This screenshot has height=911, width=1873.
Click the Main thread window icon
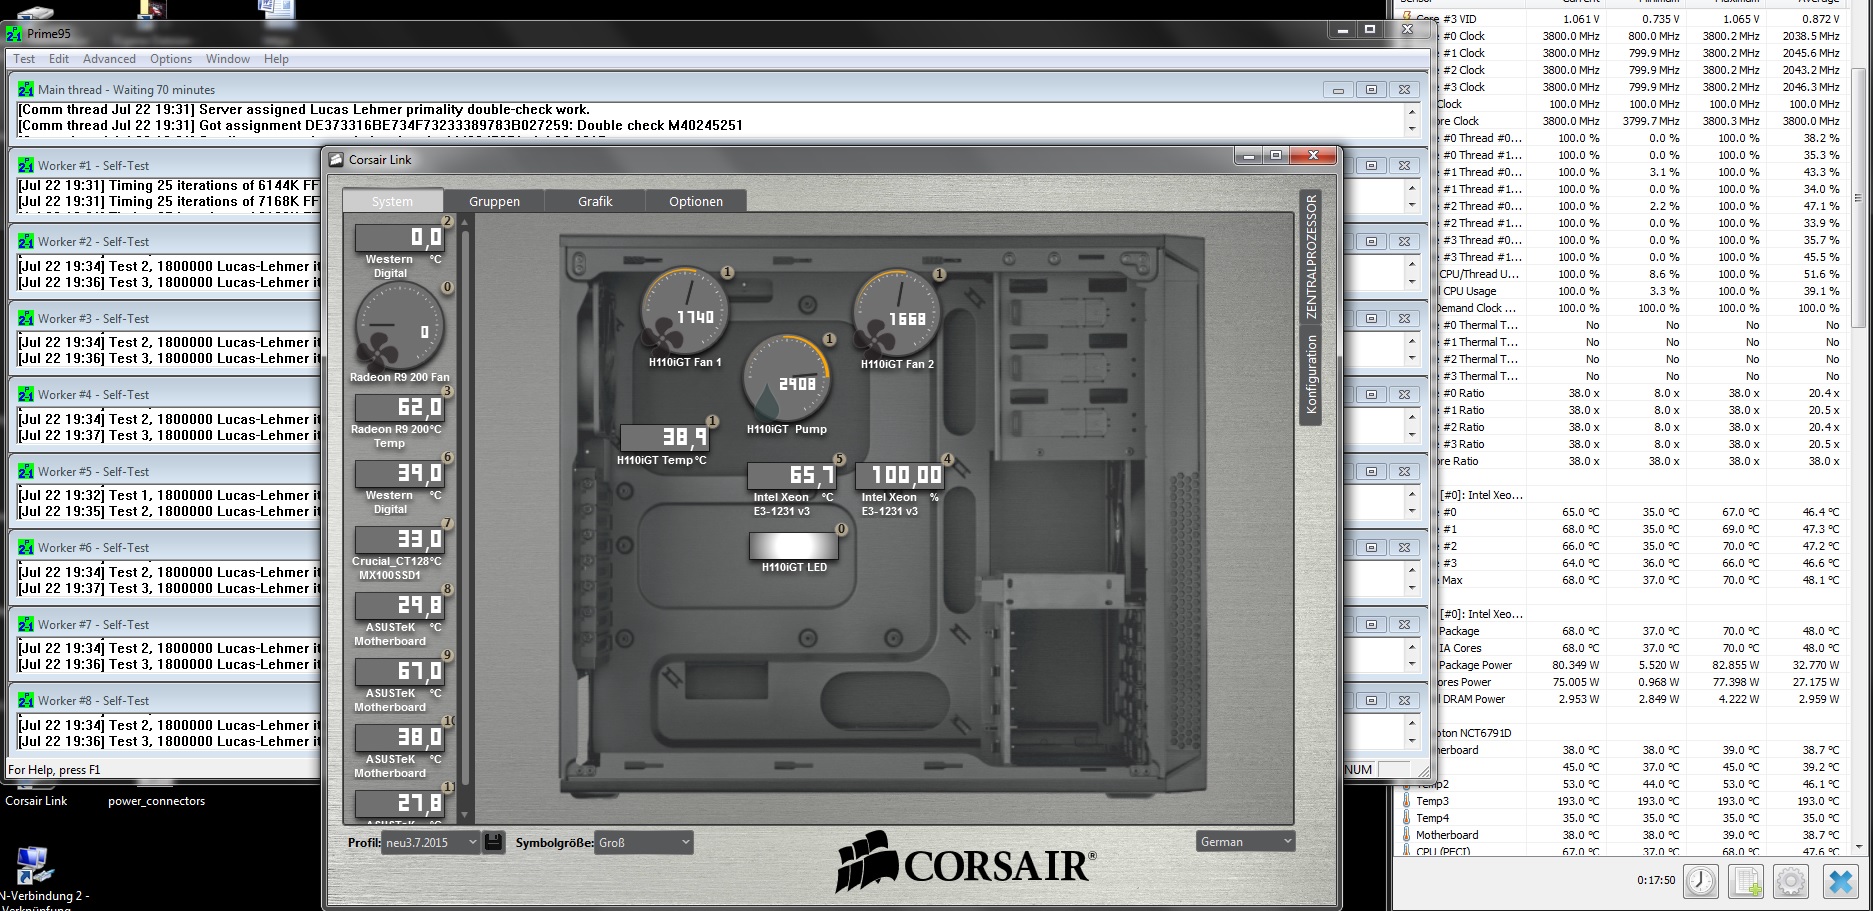[25, 89]
